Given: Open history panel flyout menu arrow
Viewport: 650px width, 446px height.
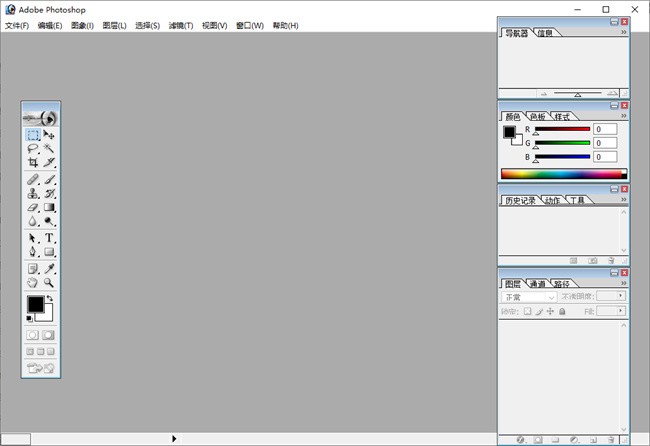Looking at the screenshot, I should [624, 200].
